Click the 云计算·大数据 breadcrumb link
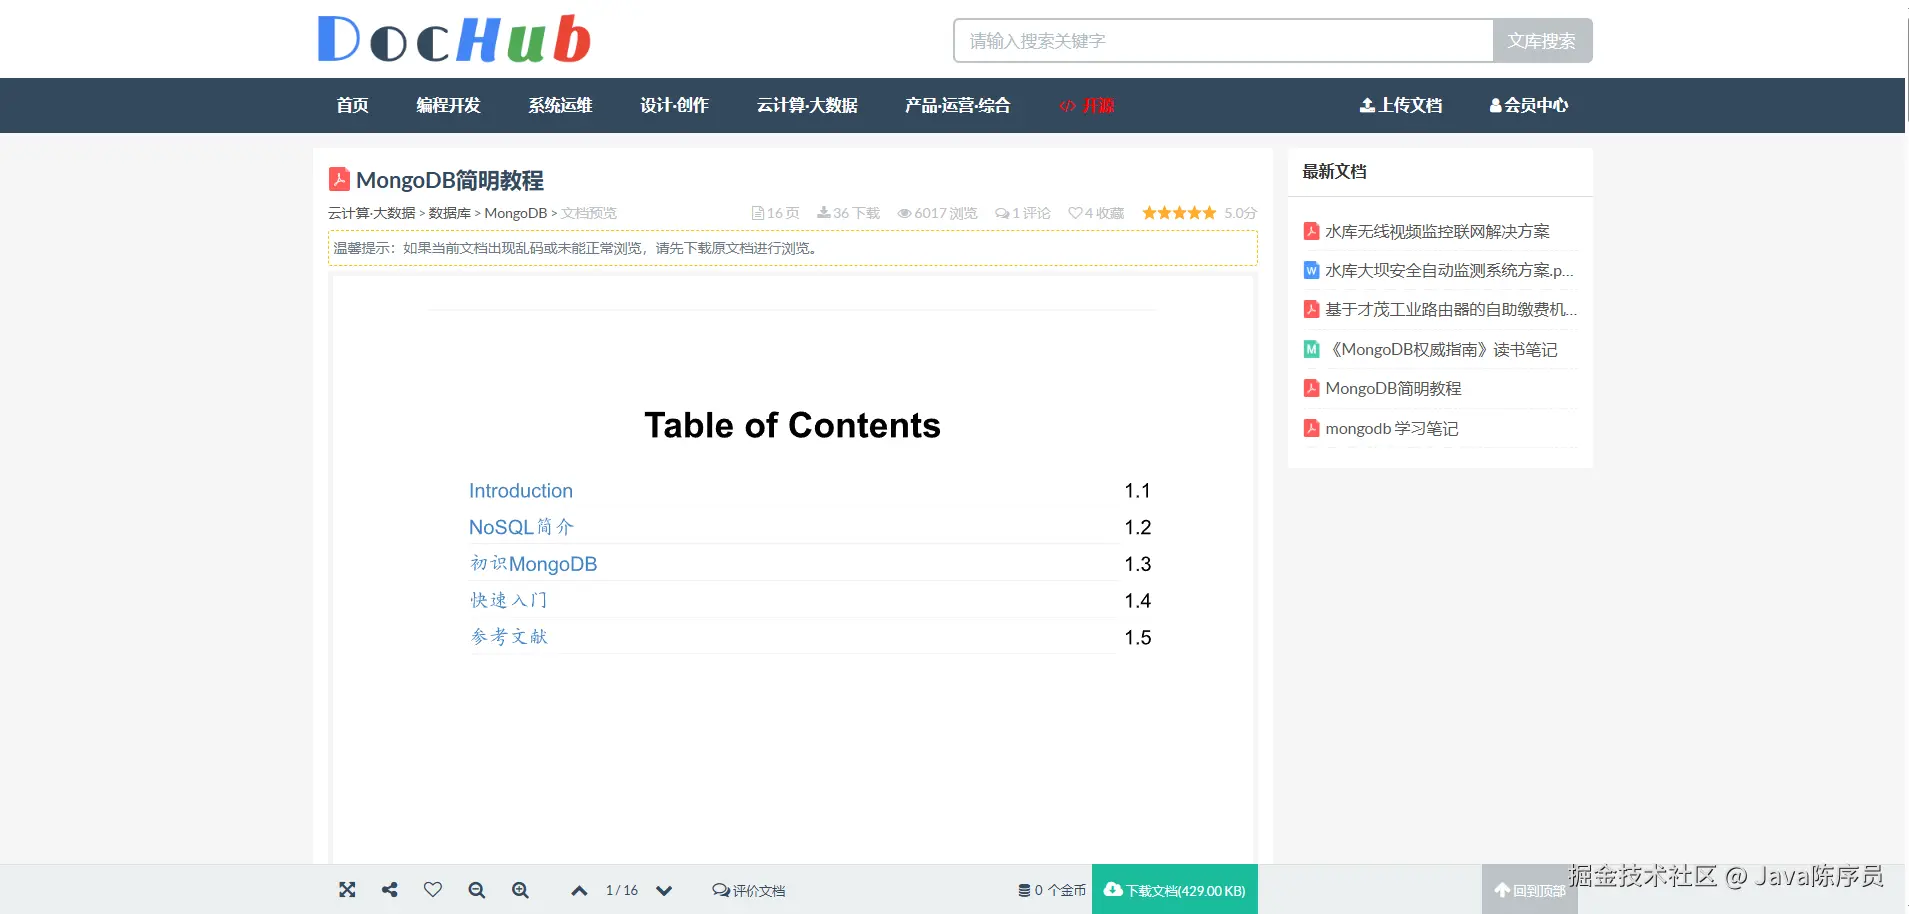 (371, 213)
